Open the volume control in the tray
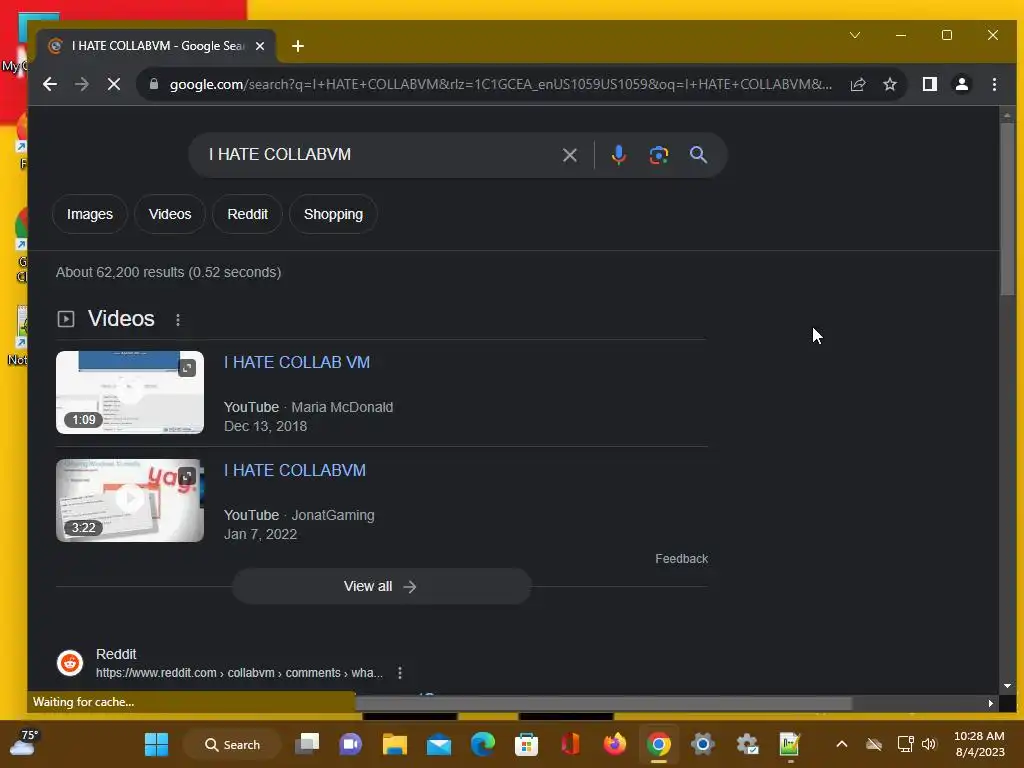This screenshot has height=768, width=1024. [x=929, y=744]
